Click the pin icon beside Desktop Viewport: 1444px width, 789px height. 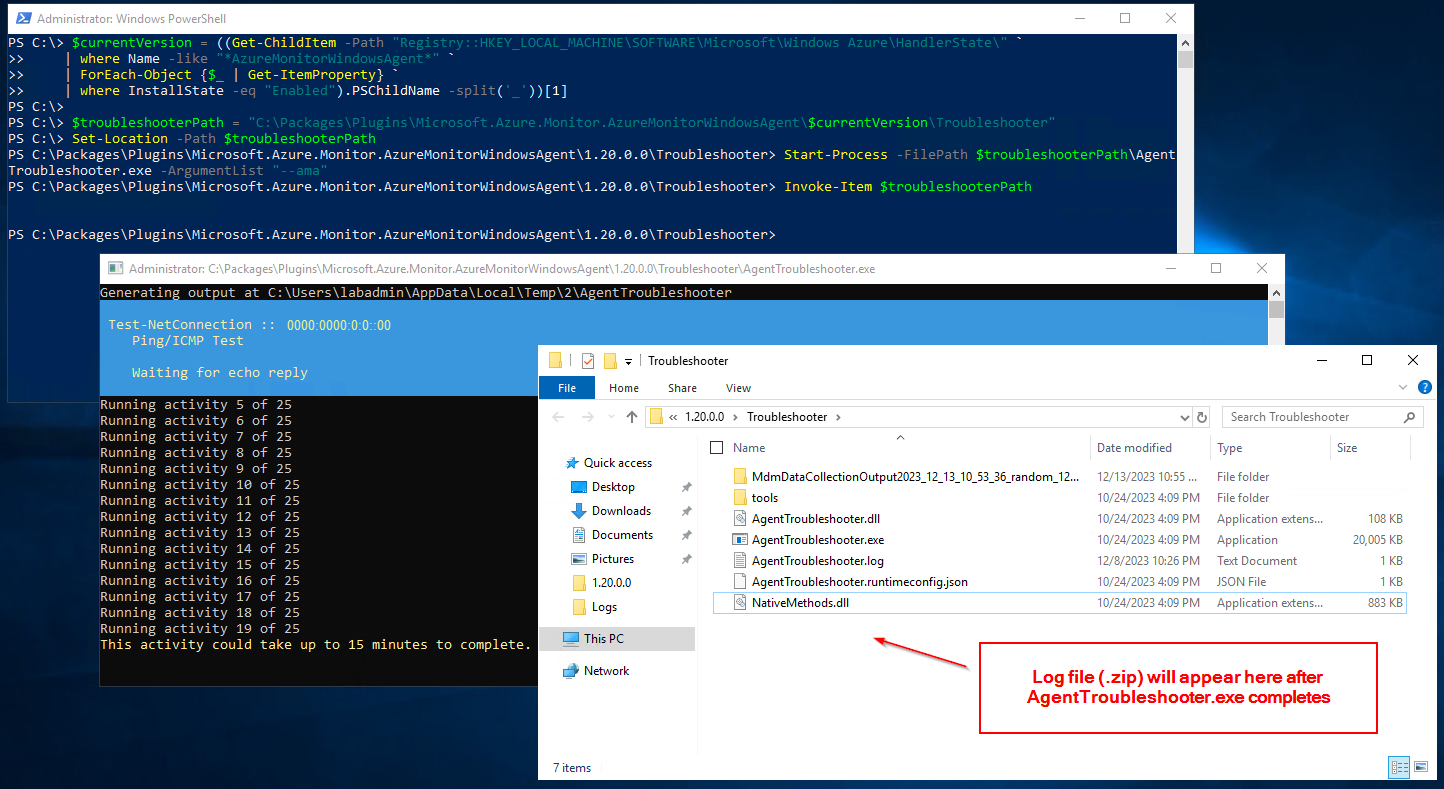tap(686, 487)
